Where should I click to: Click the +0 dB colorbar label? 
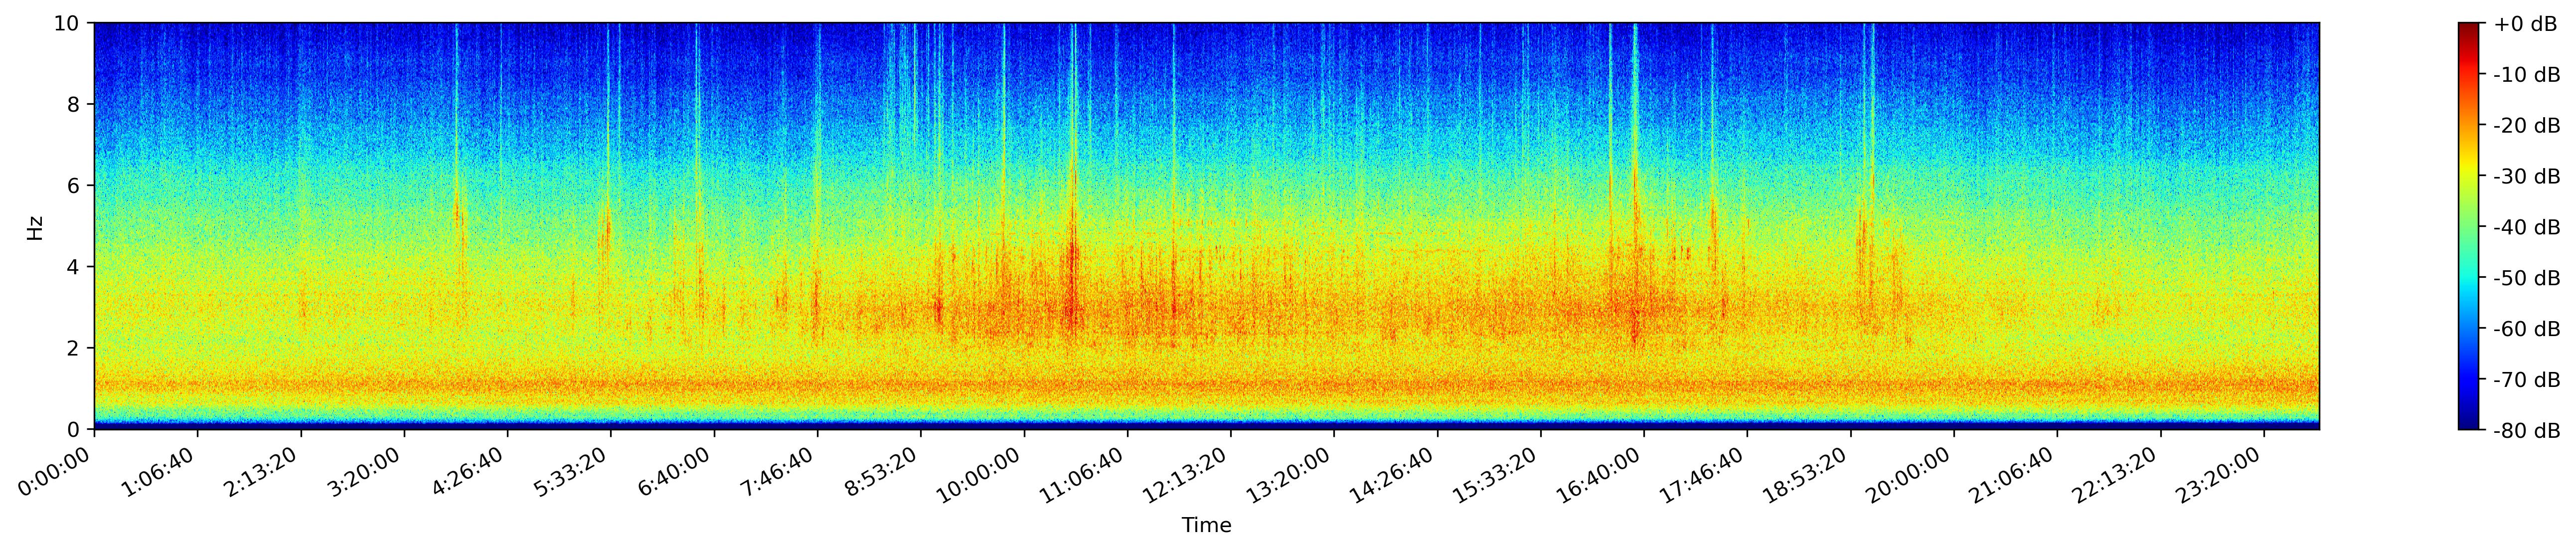pos(2526,24)
